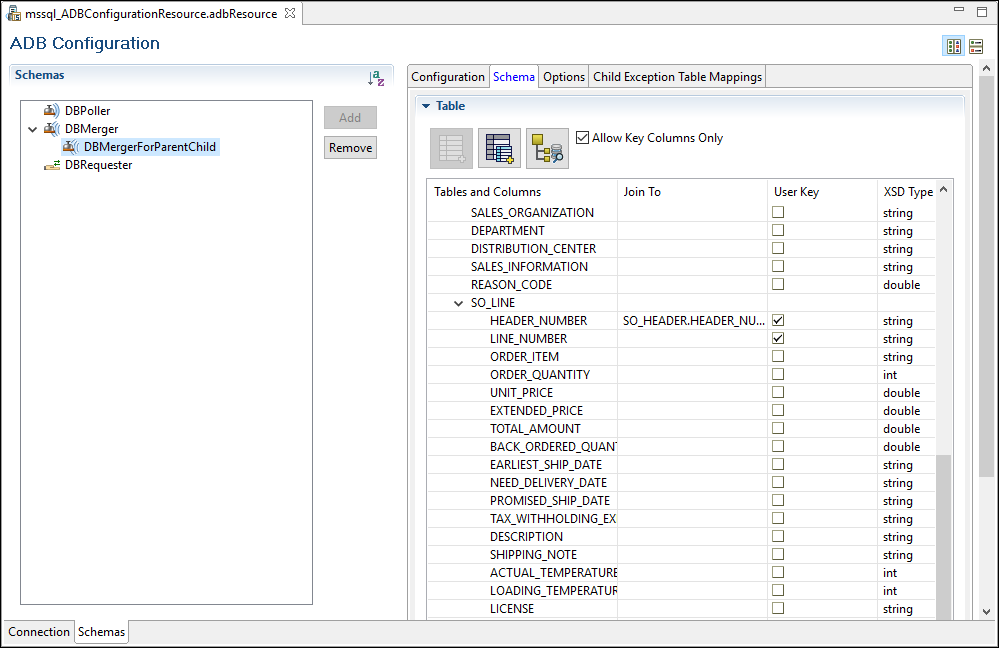Collapse the SO_LINE table node

point(458,303)
